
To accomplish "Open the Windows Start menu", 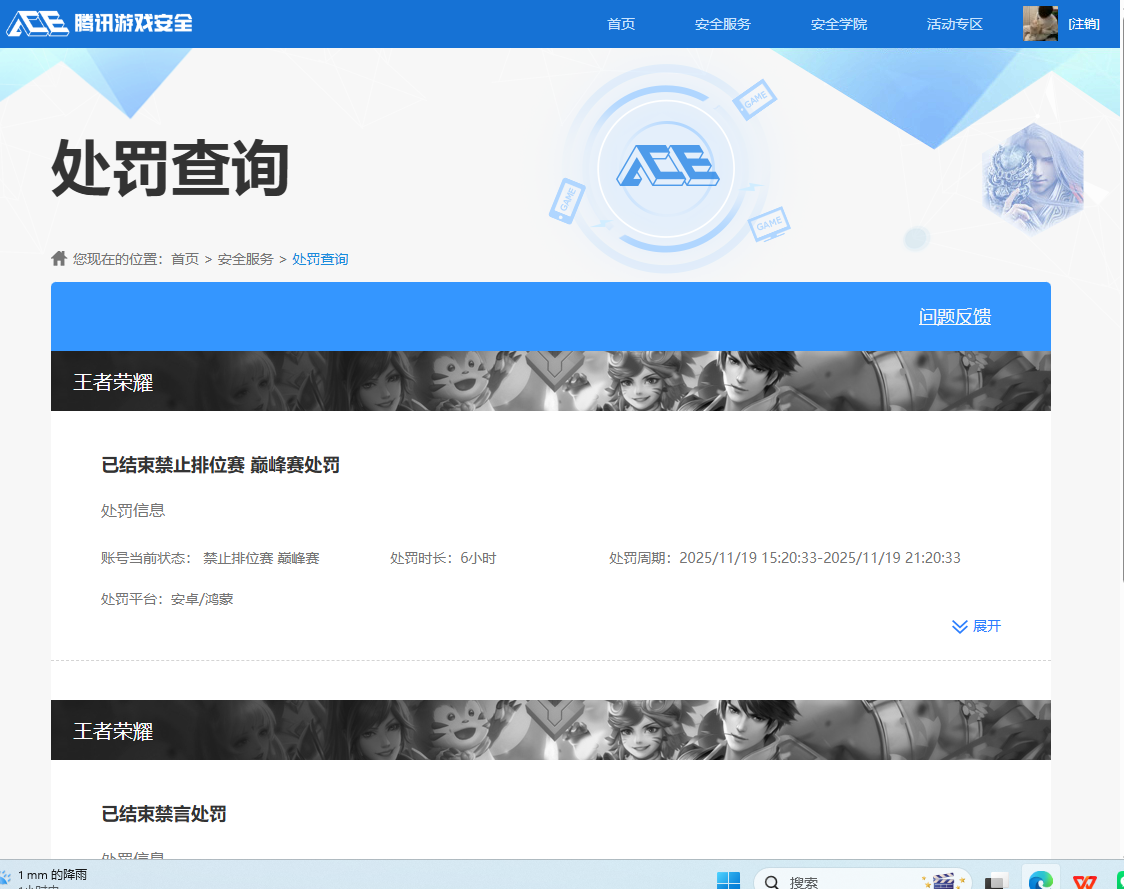I will (728, 881).
